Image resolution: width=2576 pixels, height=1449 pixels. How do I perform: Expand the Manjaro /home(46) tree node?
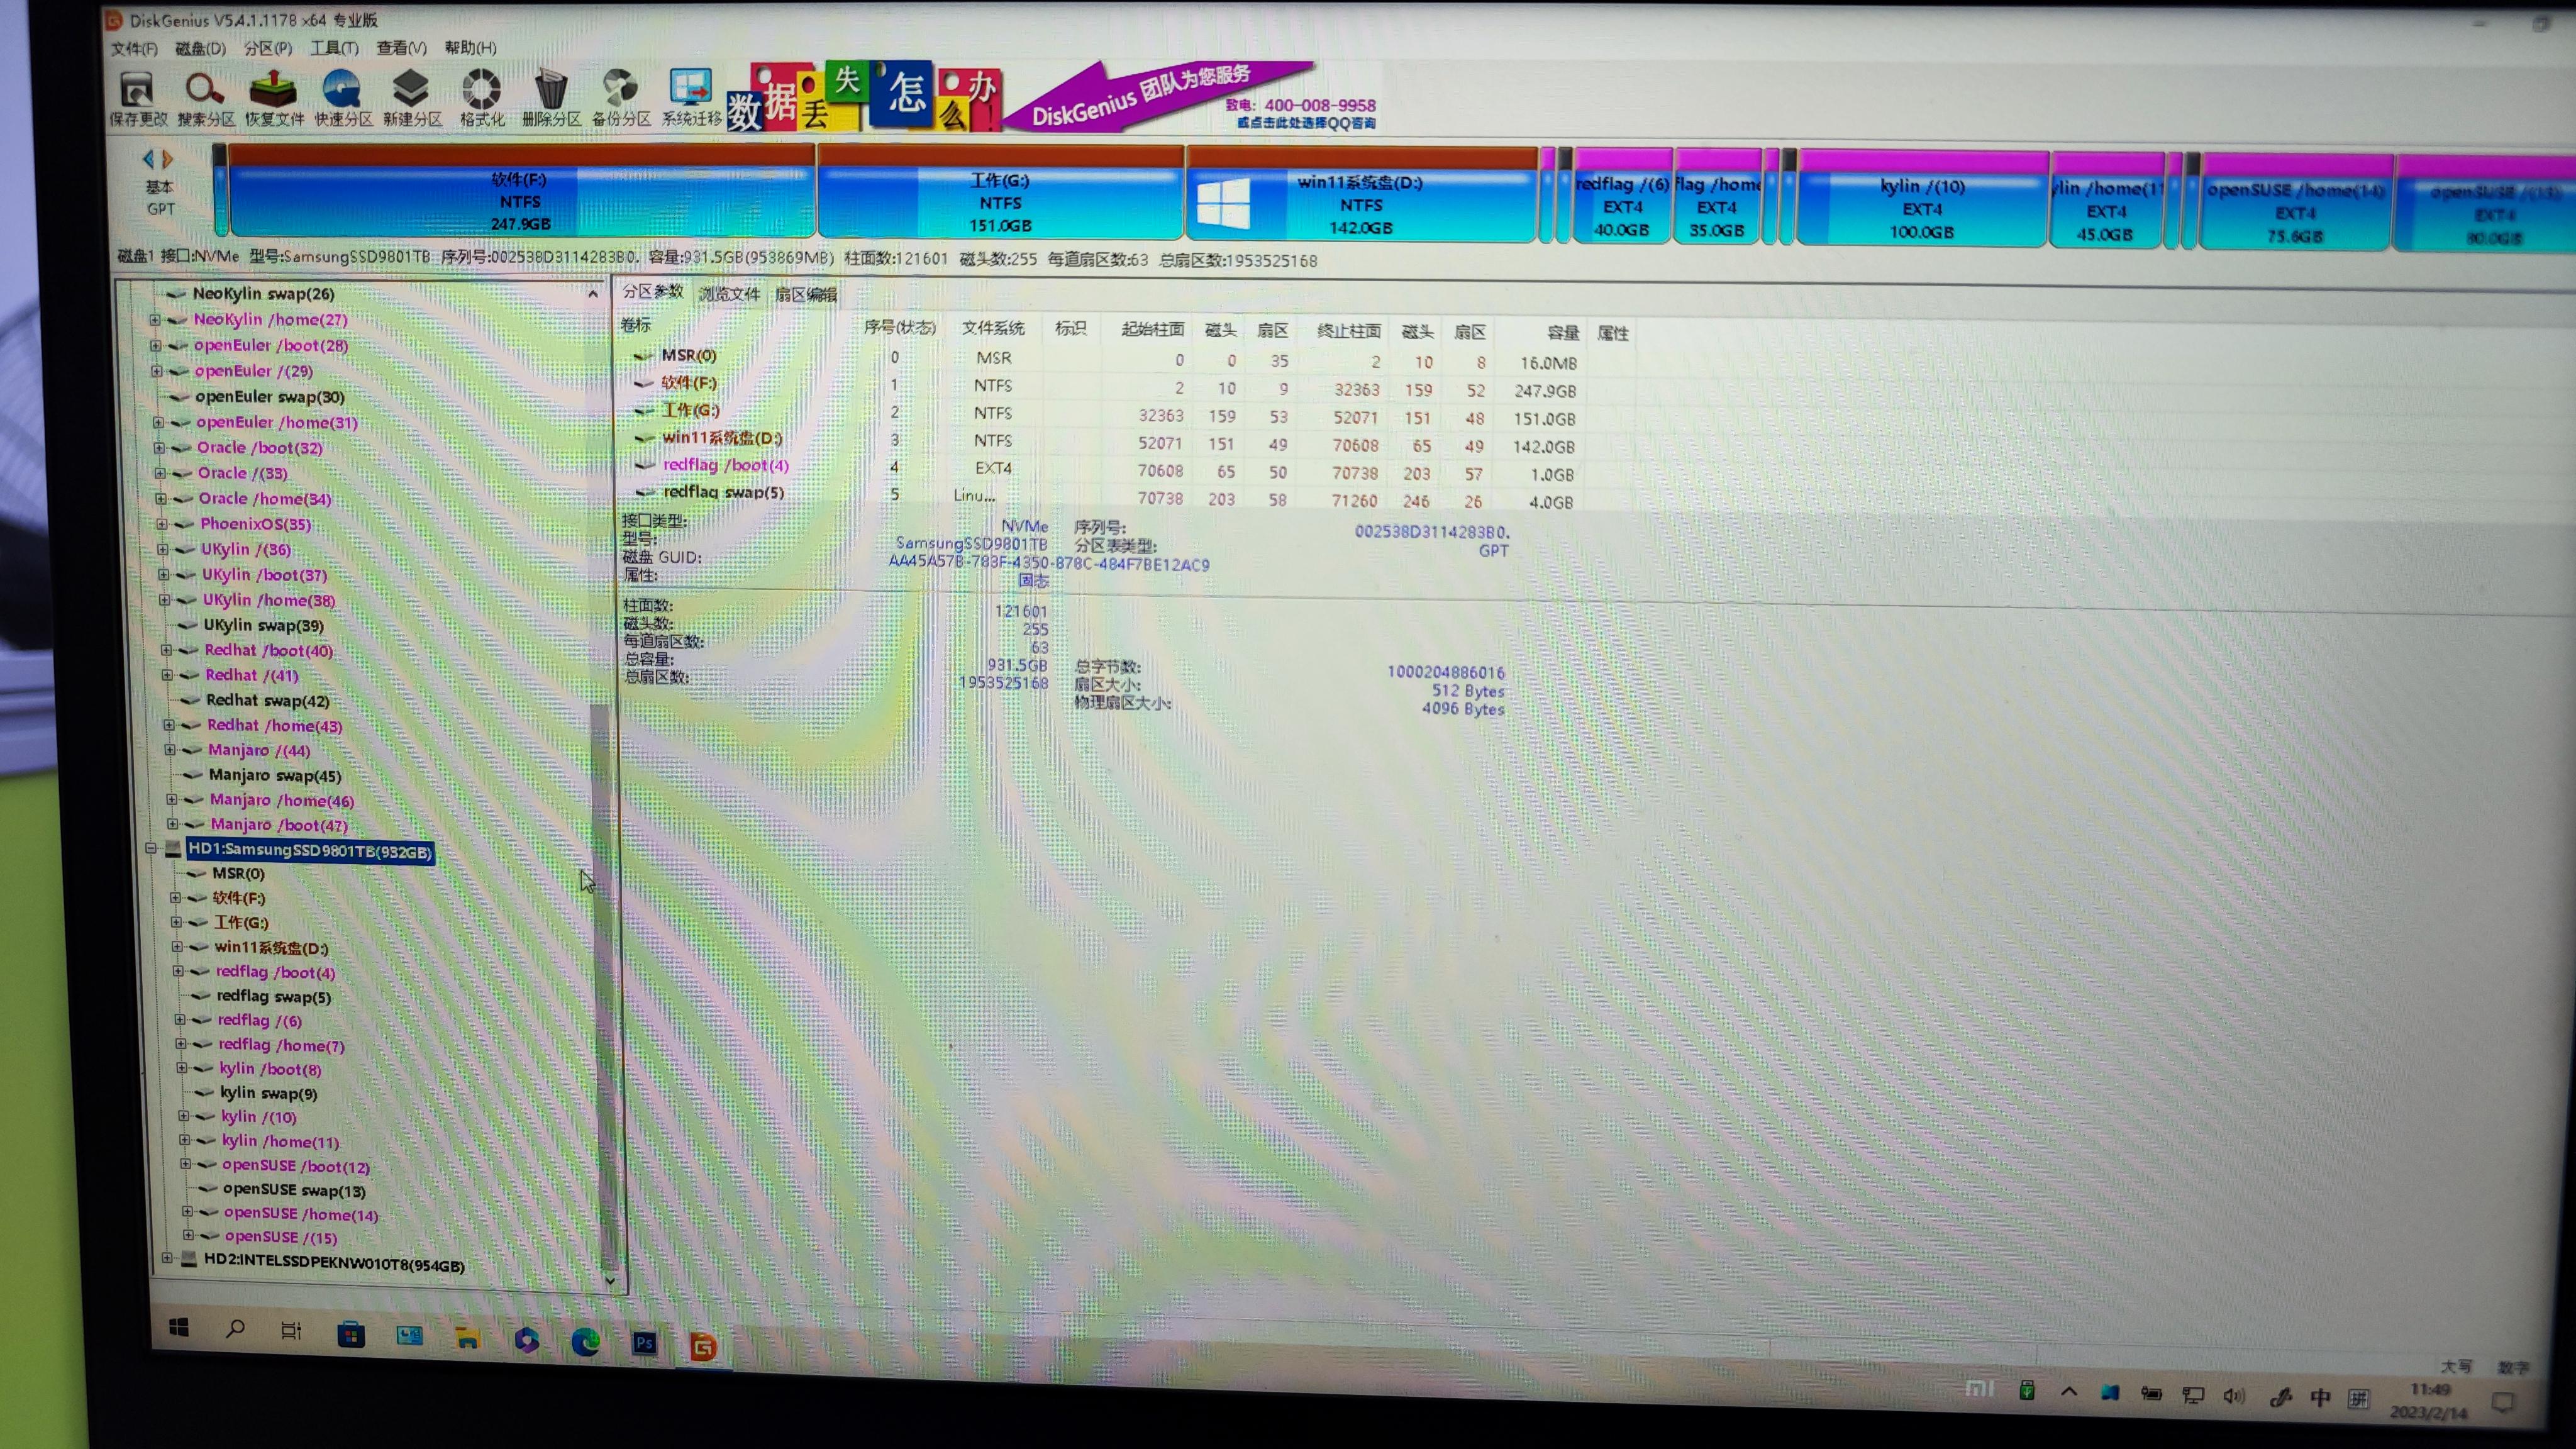coord(172,800)
